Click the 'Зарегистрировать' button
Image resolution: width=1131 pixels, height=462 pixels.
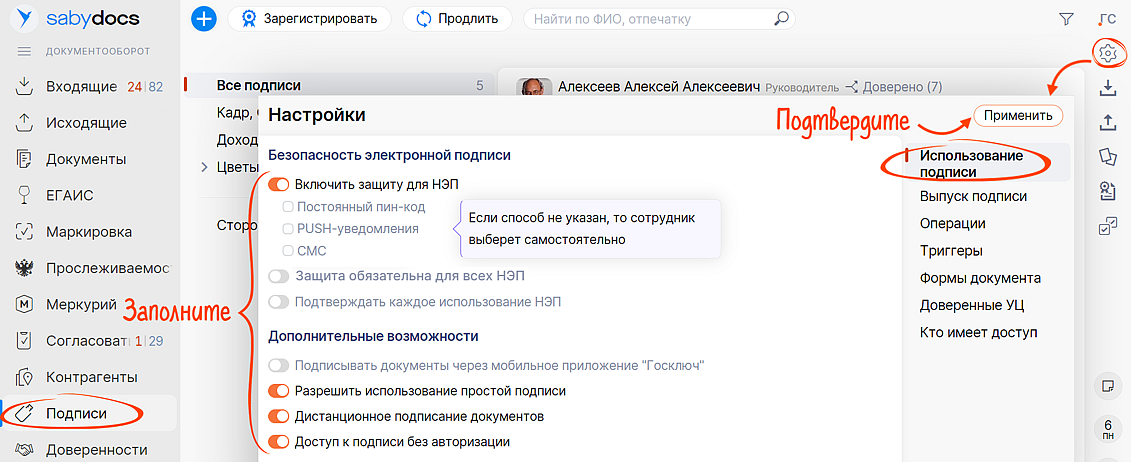(309, 19)
